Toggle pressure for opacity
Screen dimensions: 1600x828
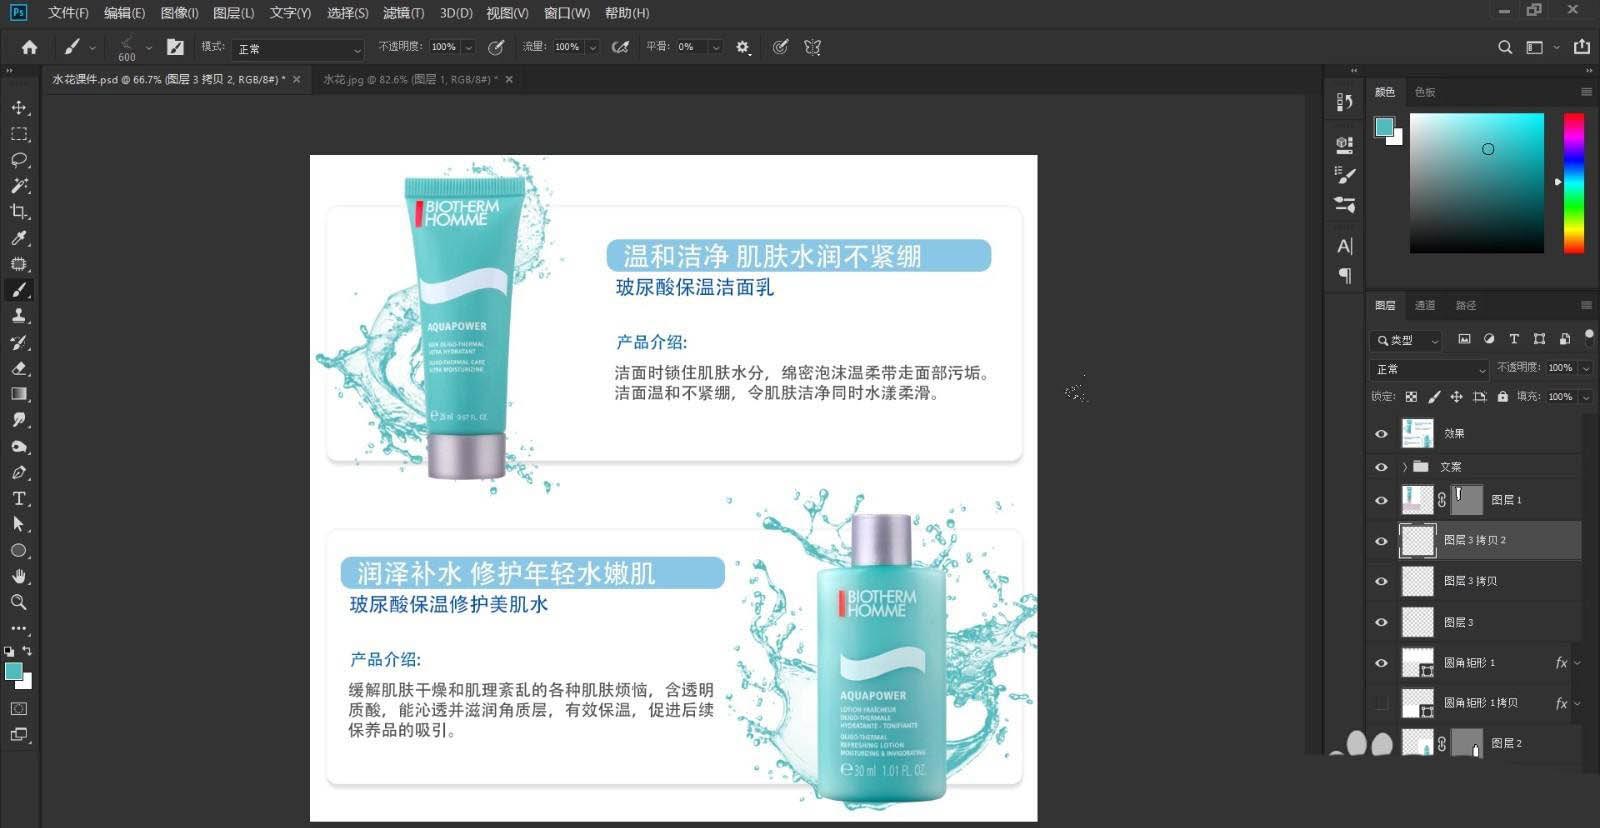[495, 47]
